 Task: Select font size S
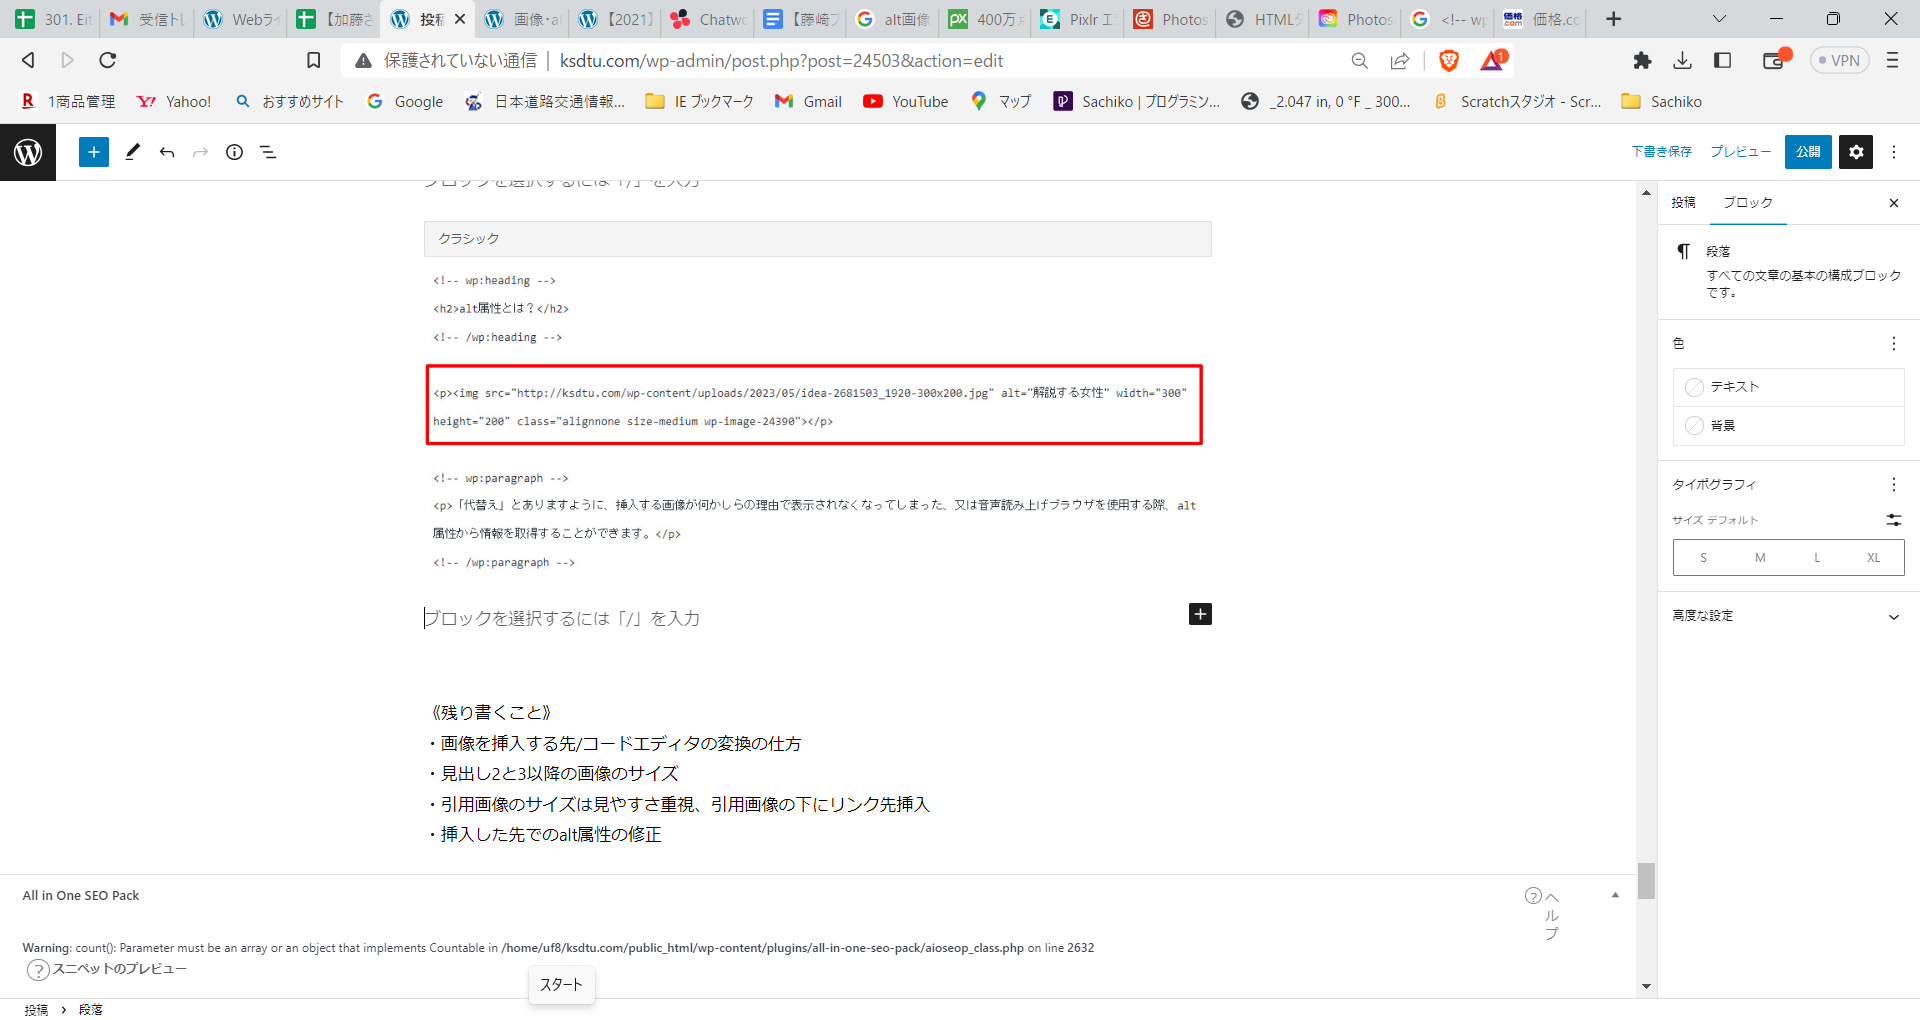click(1703, 558)
